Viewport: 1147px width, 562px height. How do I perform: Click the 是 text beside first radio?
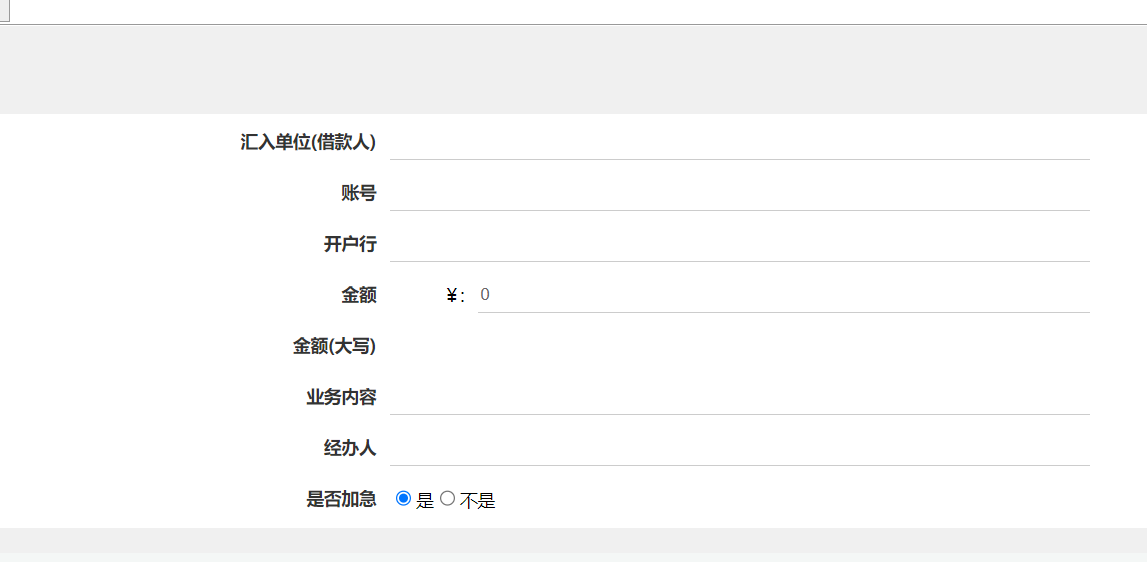coord(425,501)
